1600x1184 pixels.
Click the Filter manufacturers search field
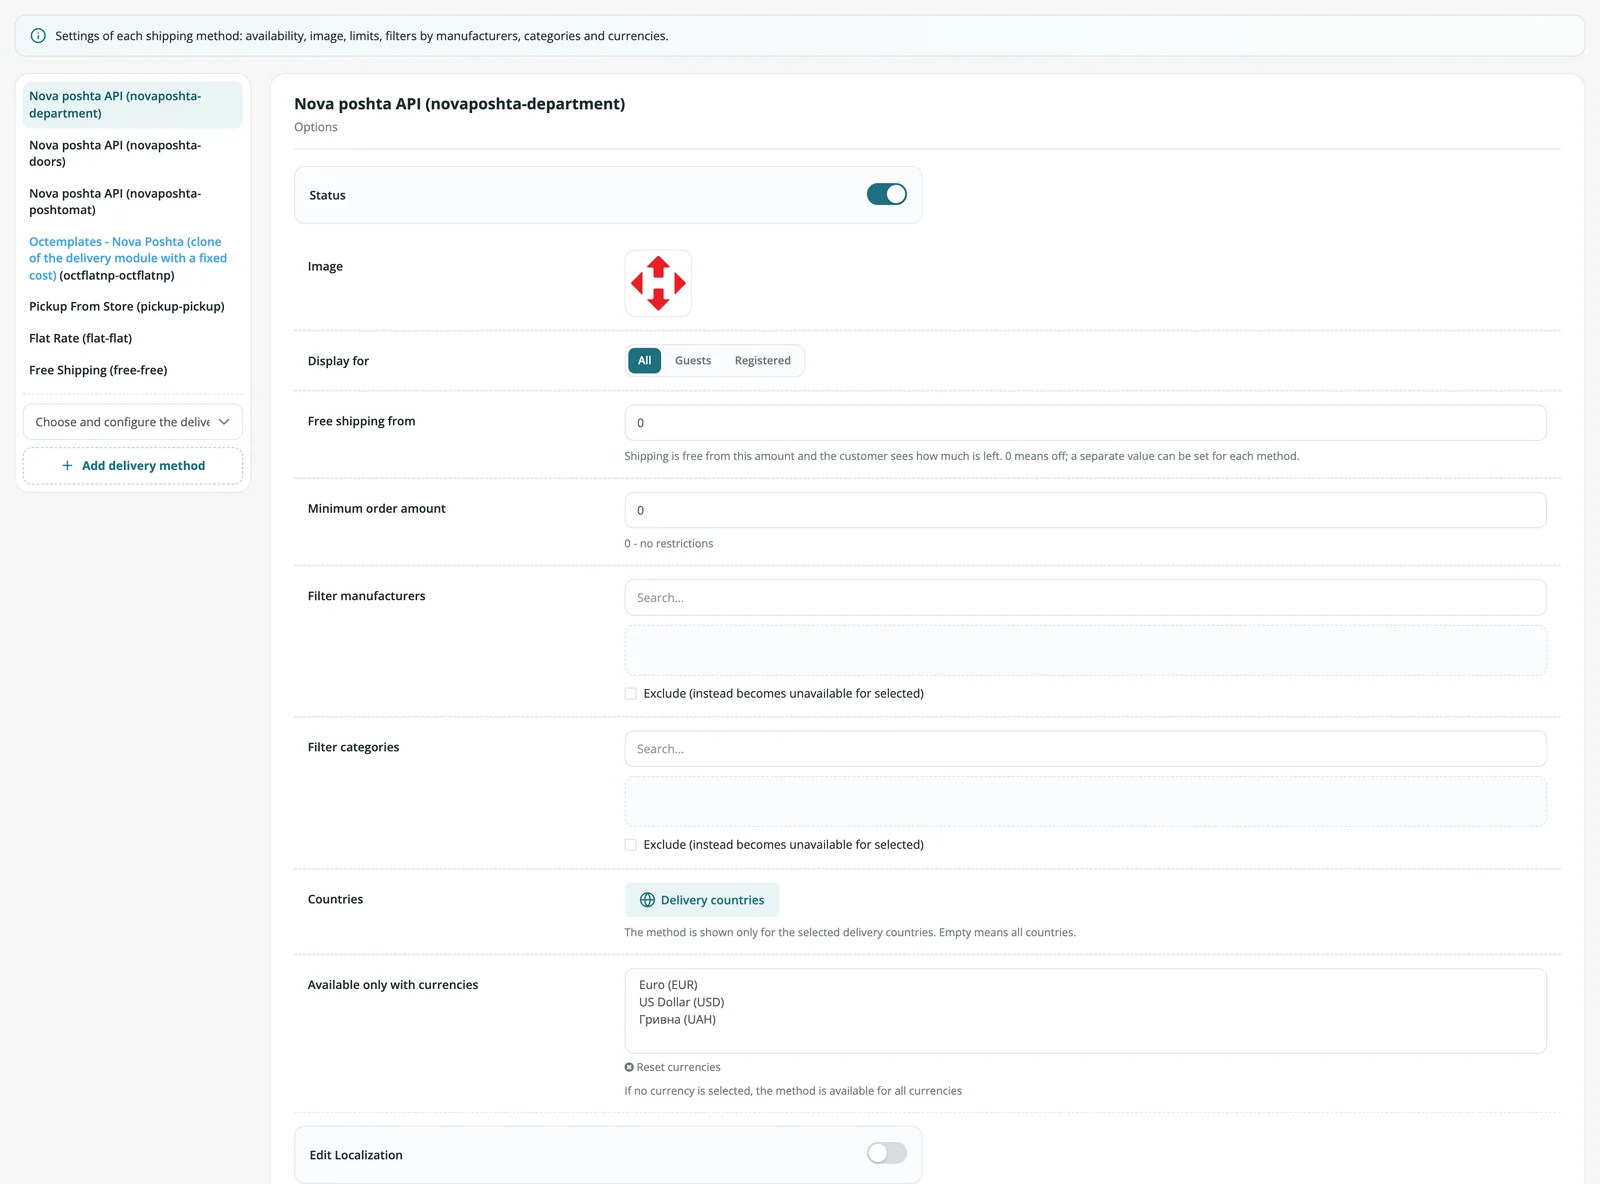pyautogui.click(x=1086, y=598)
